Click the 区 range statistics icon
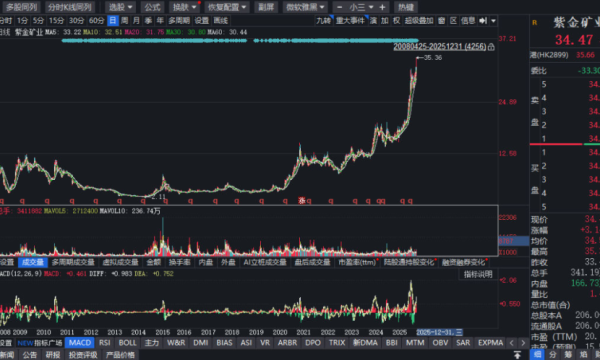The image size is (600, 360). click(x=453, y=20)
